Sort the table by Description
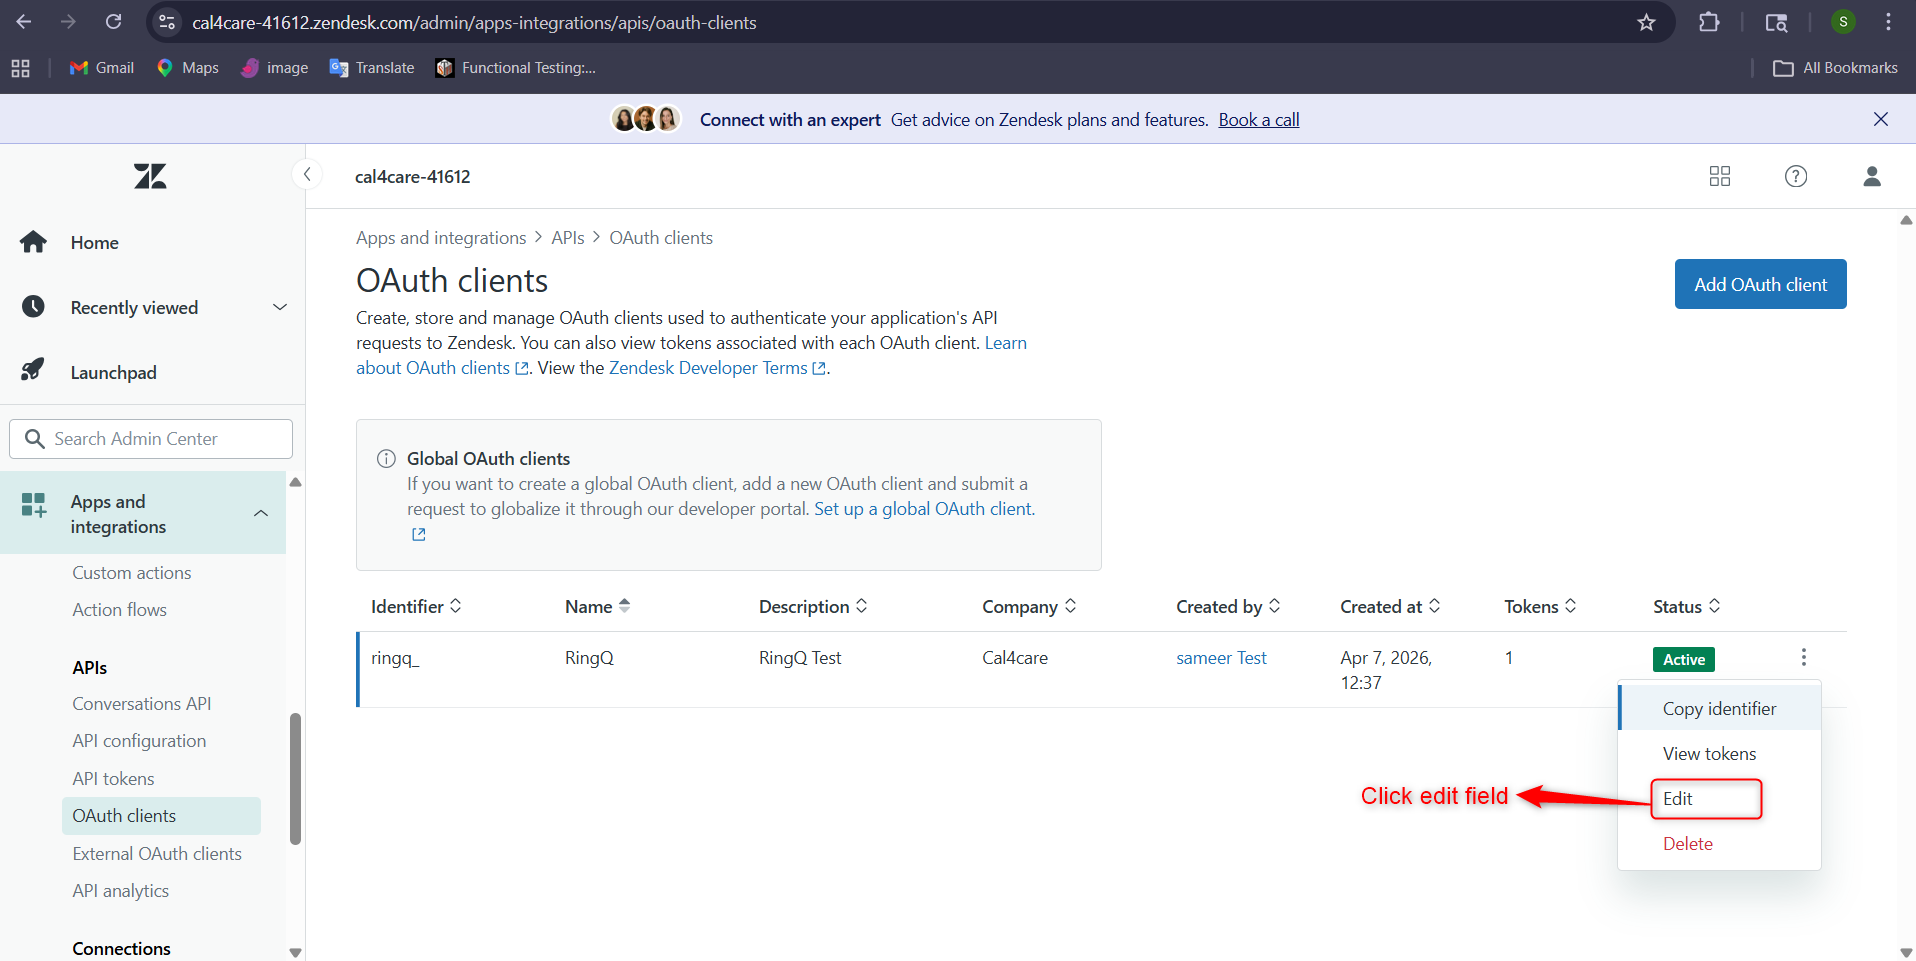The height and width of the screenshot is (961, 1916). pyautogui.click(x=813, y=607)
